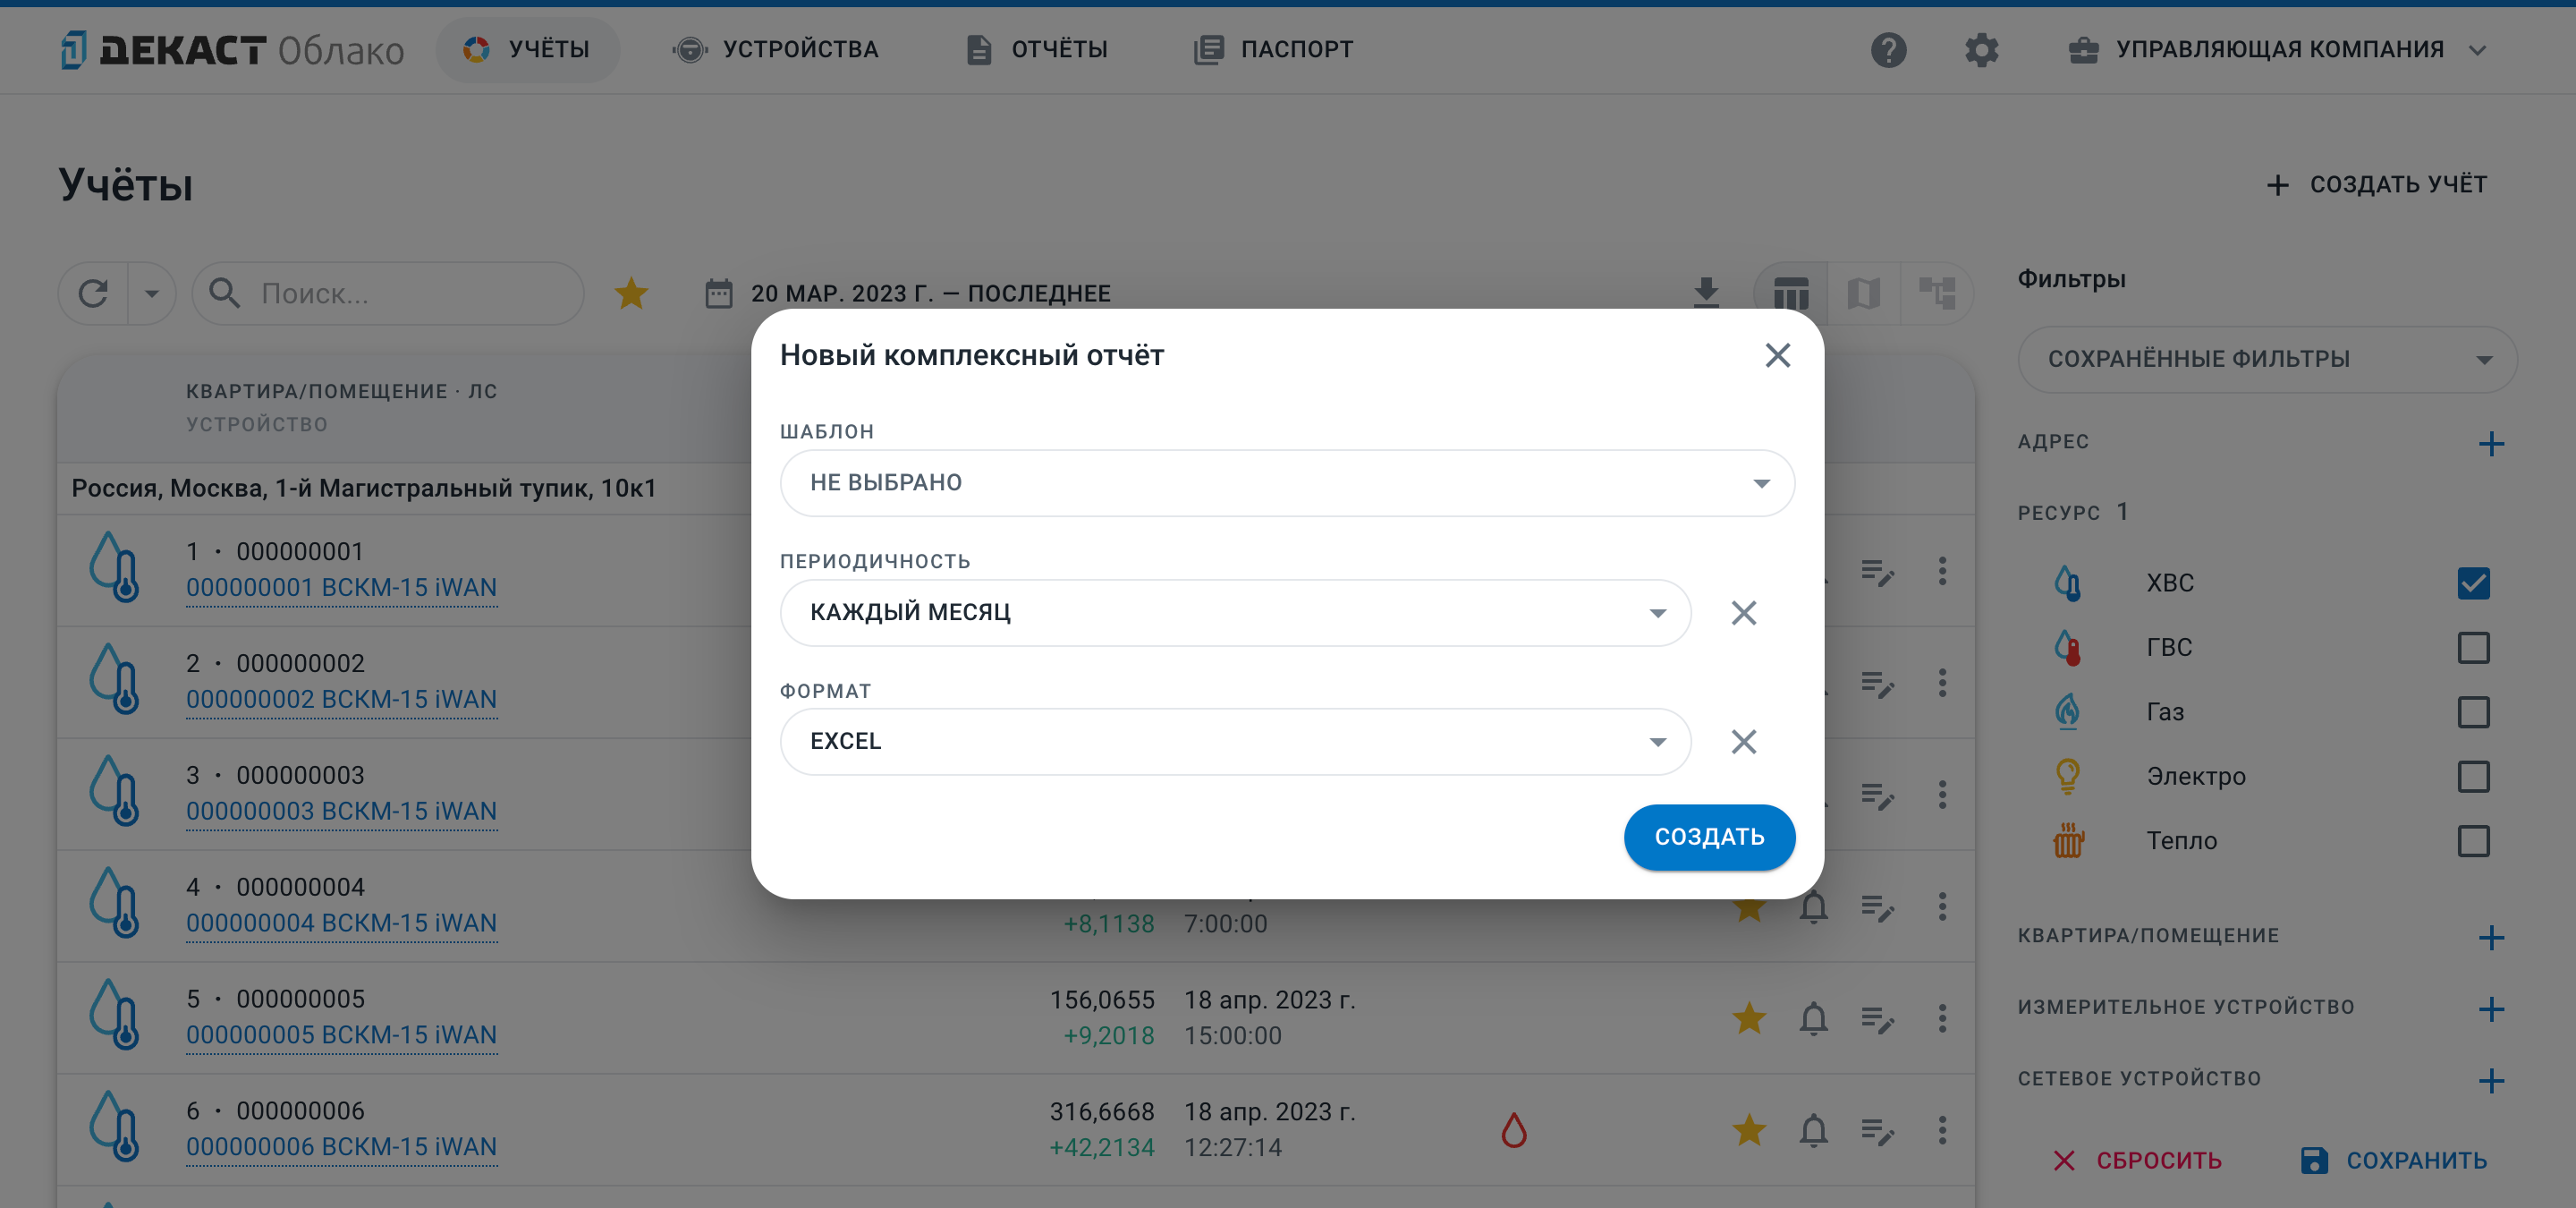This screenshot has width=2576, height=1208.
Task: Go to the УСТРОЙСТВА menu tab
Action: coord(775,49)
